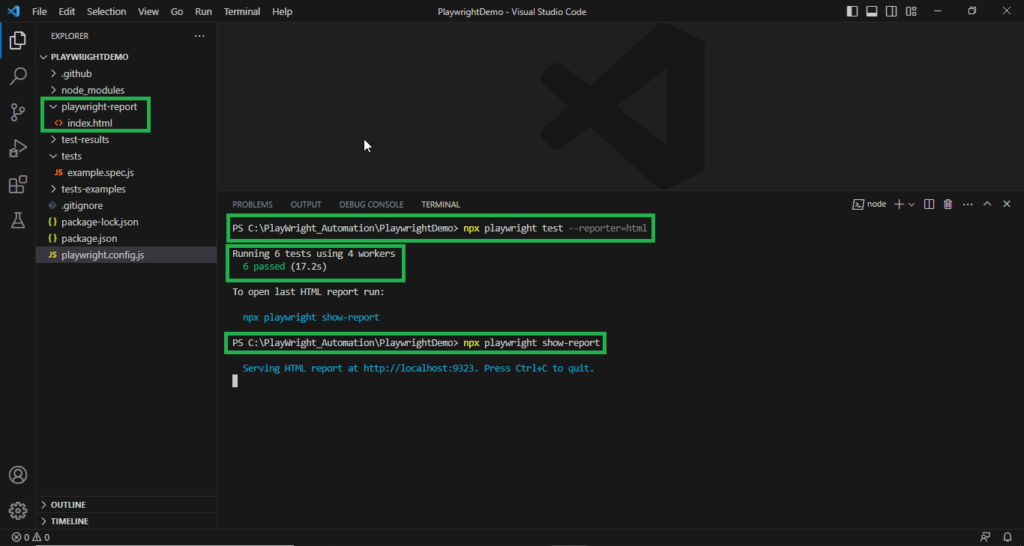Open the Extensions view
Screen dimensions: 1024x546
(x=18, y=184)
